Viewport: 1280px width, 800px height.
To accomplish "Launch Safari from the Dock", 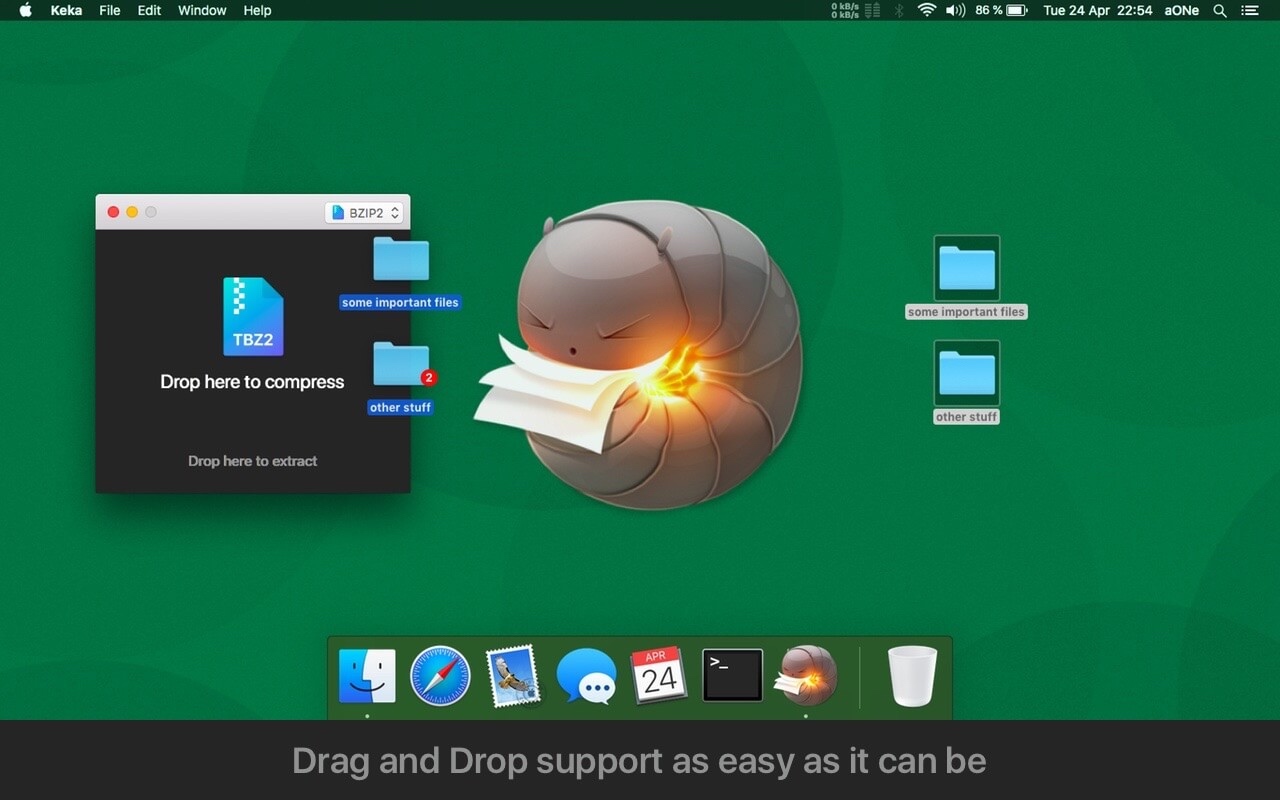I will coord(440,675).
